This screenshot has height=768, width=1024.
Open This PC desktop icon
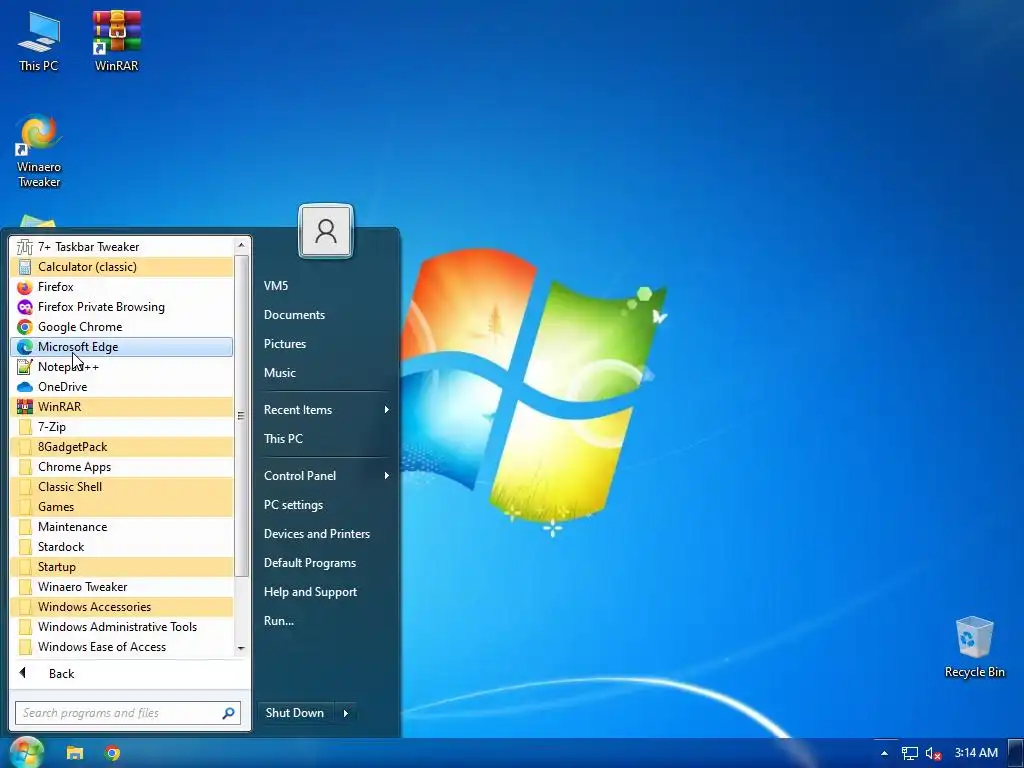[x=39, y=40]
